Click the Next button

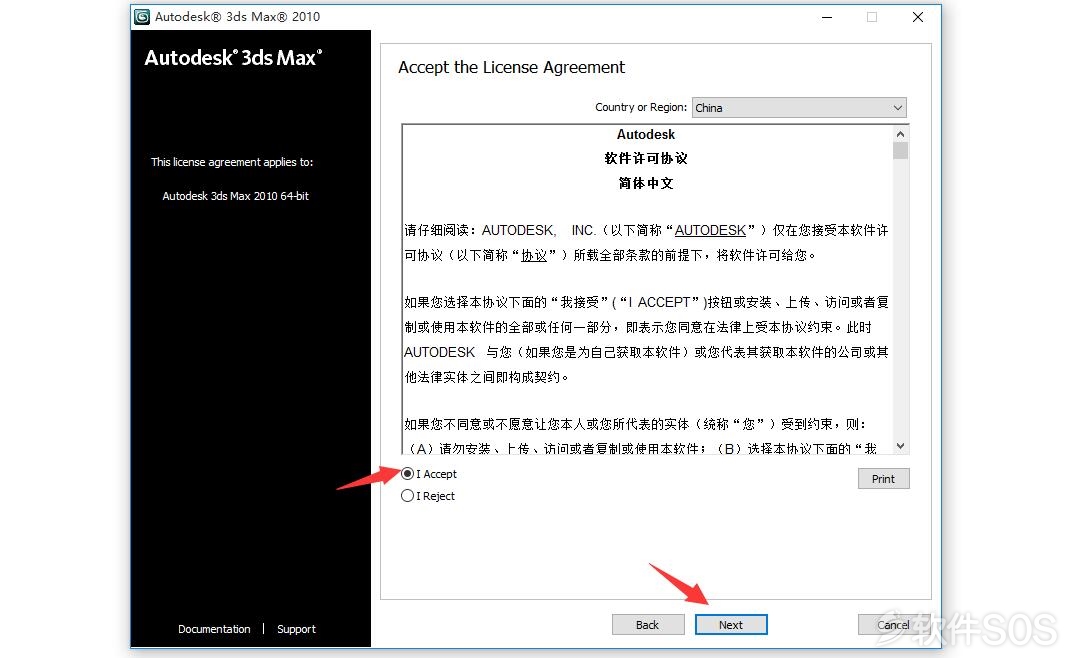click(x=731, y=624)
